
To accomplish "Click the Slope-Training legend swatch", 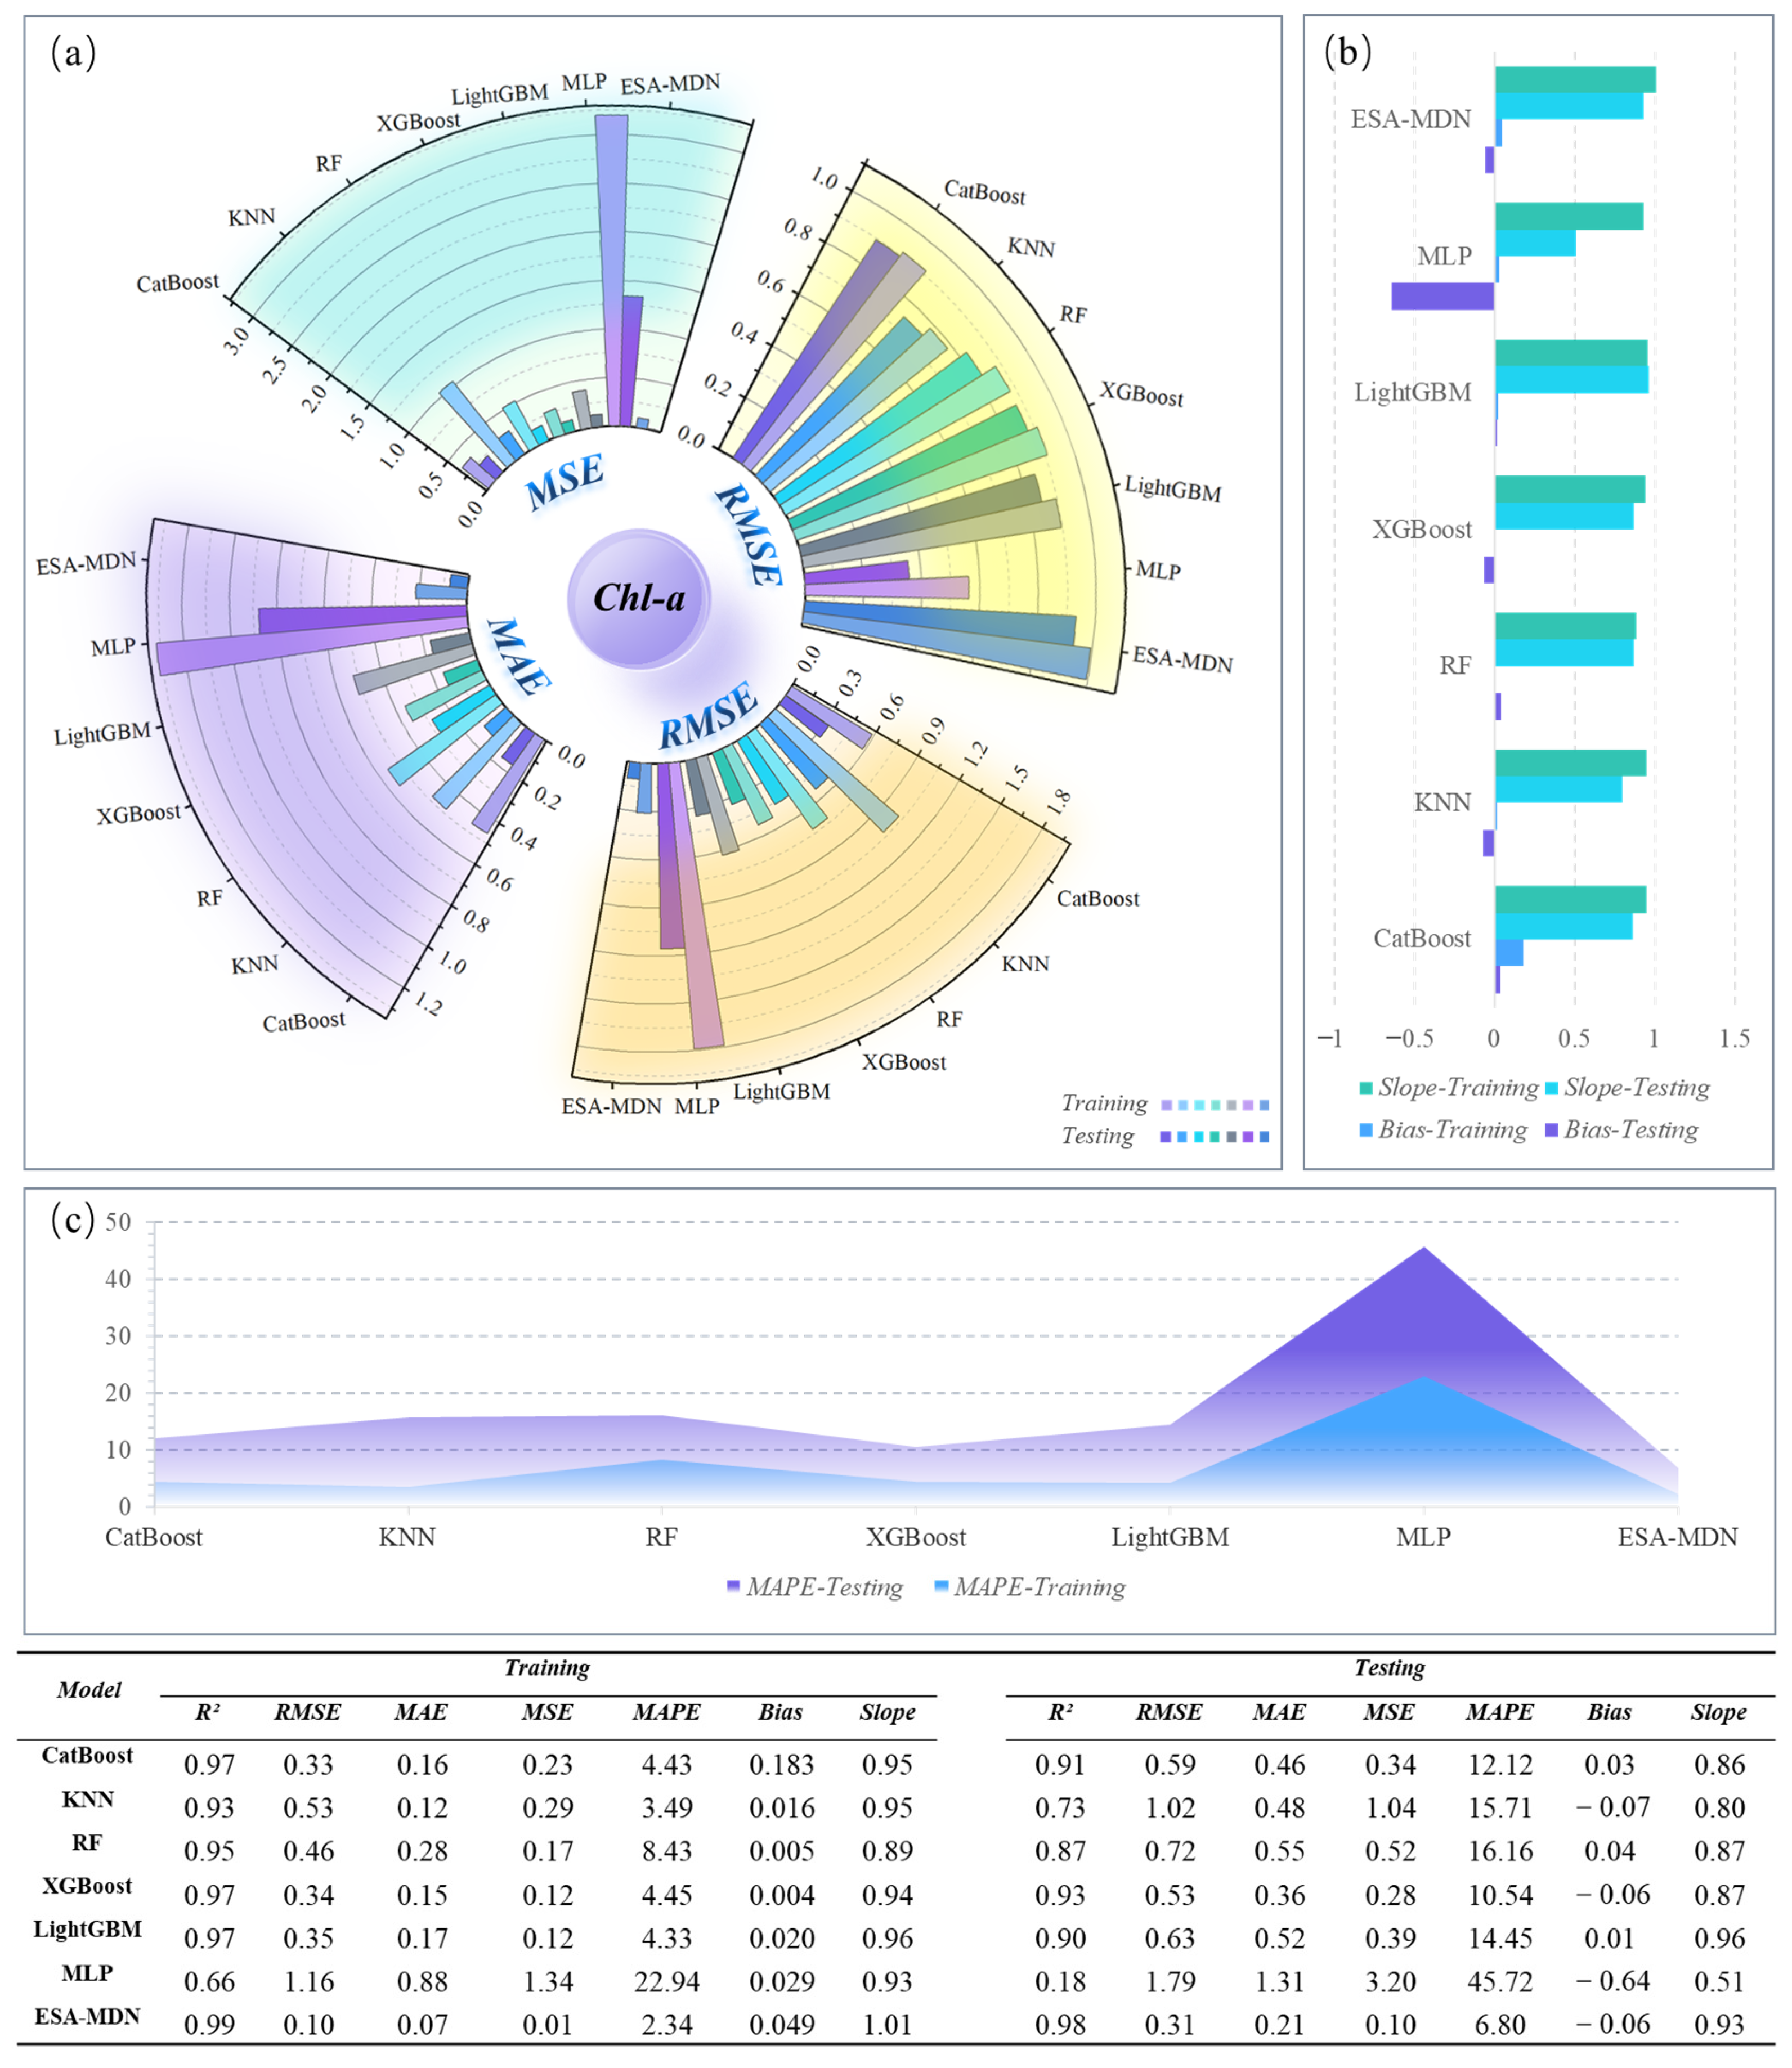I will click(x=1365, y=1088).
